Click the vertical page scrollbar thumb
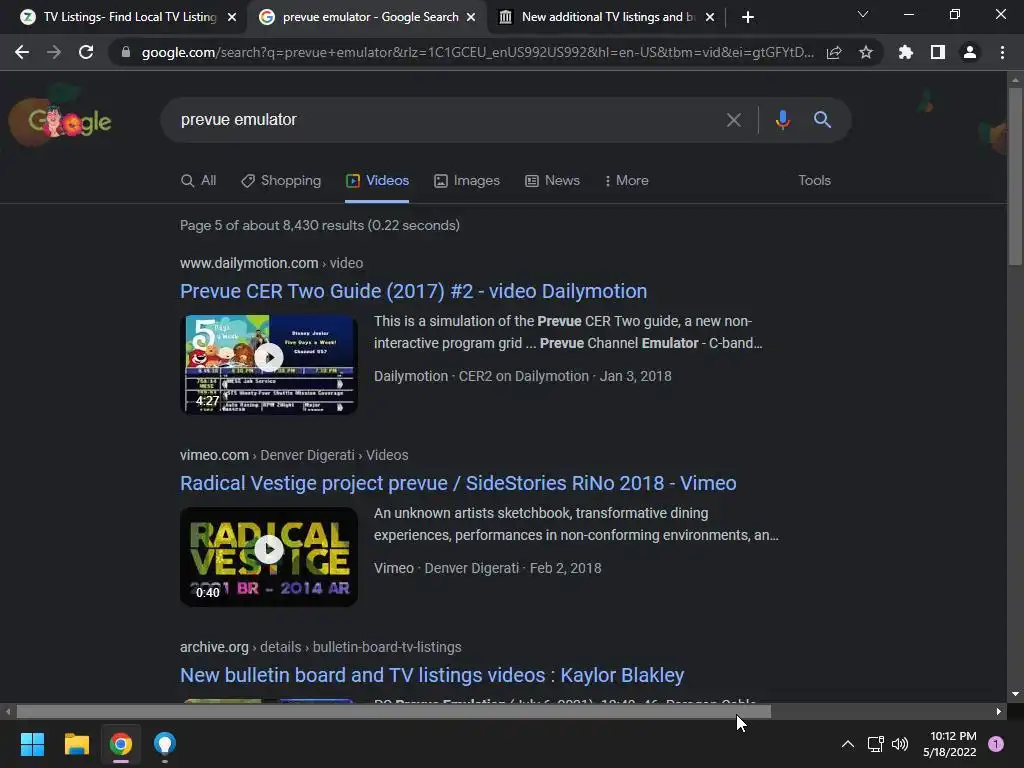Screen dimensions: 1024x768 click(1015, 175)
